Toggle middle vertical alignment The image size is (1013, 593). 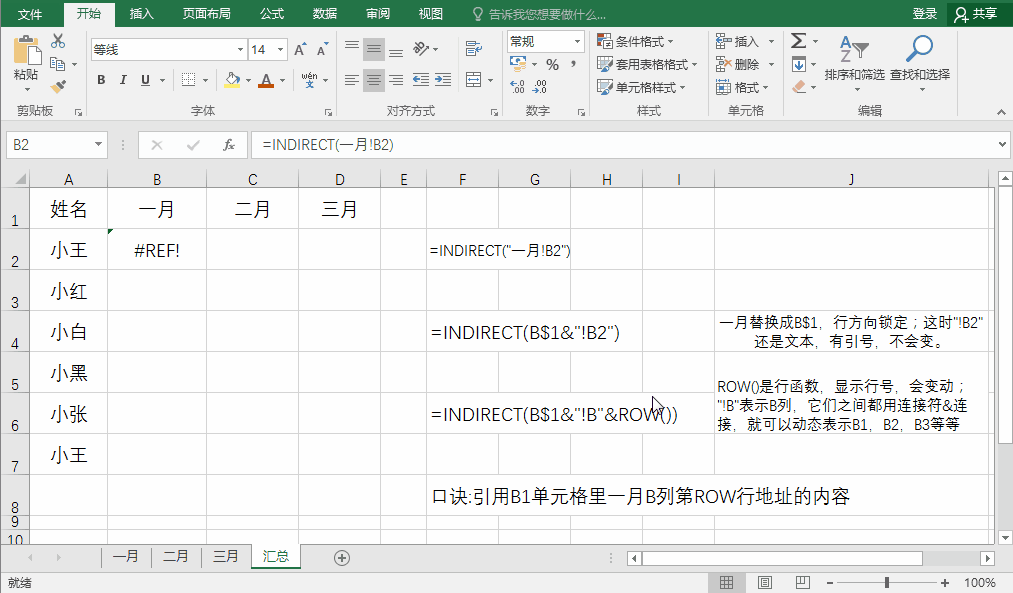373,49
